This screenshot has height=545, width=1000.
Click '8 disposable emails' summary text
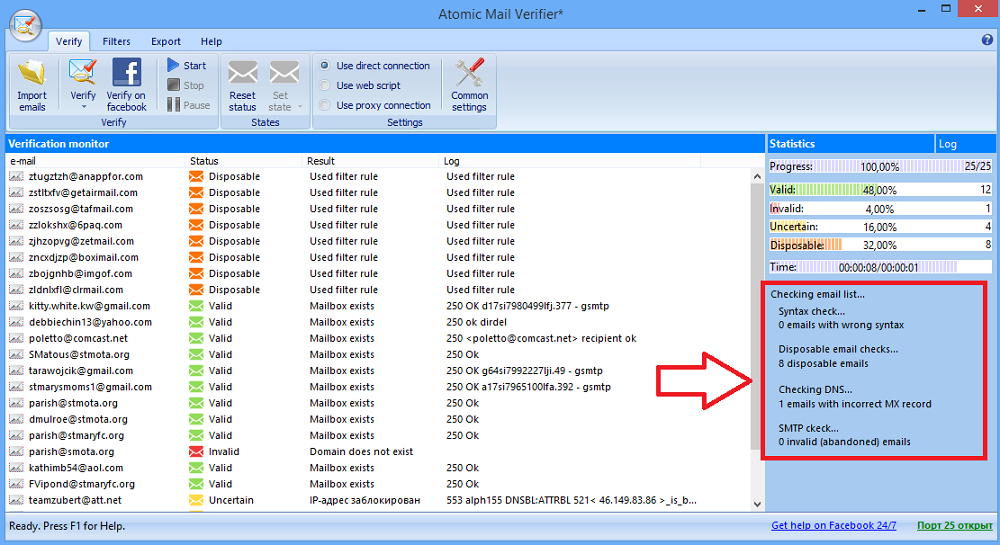tap(823, 363)
